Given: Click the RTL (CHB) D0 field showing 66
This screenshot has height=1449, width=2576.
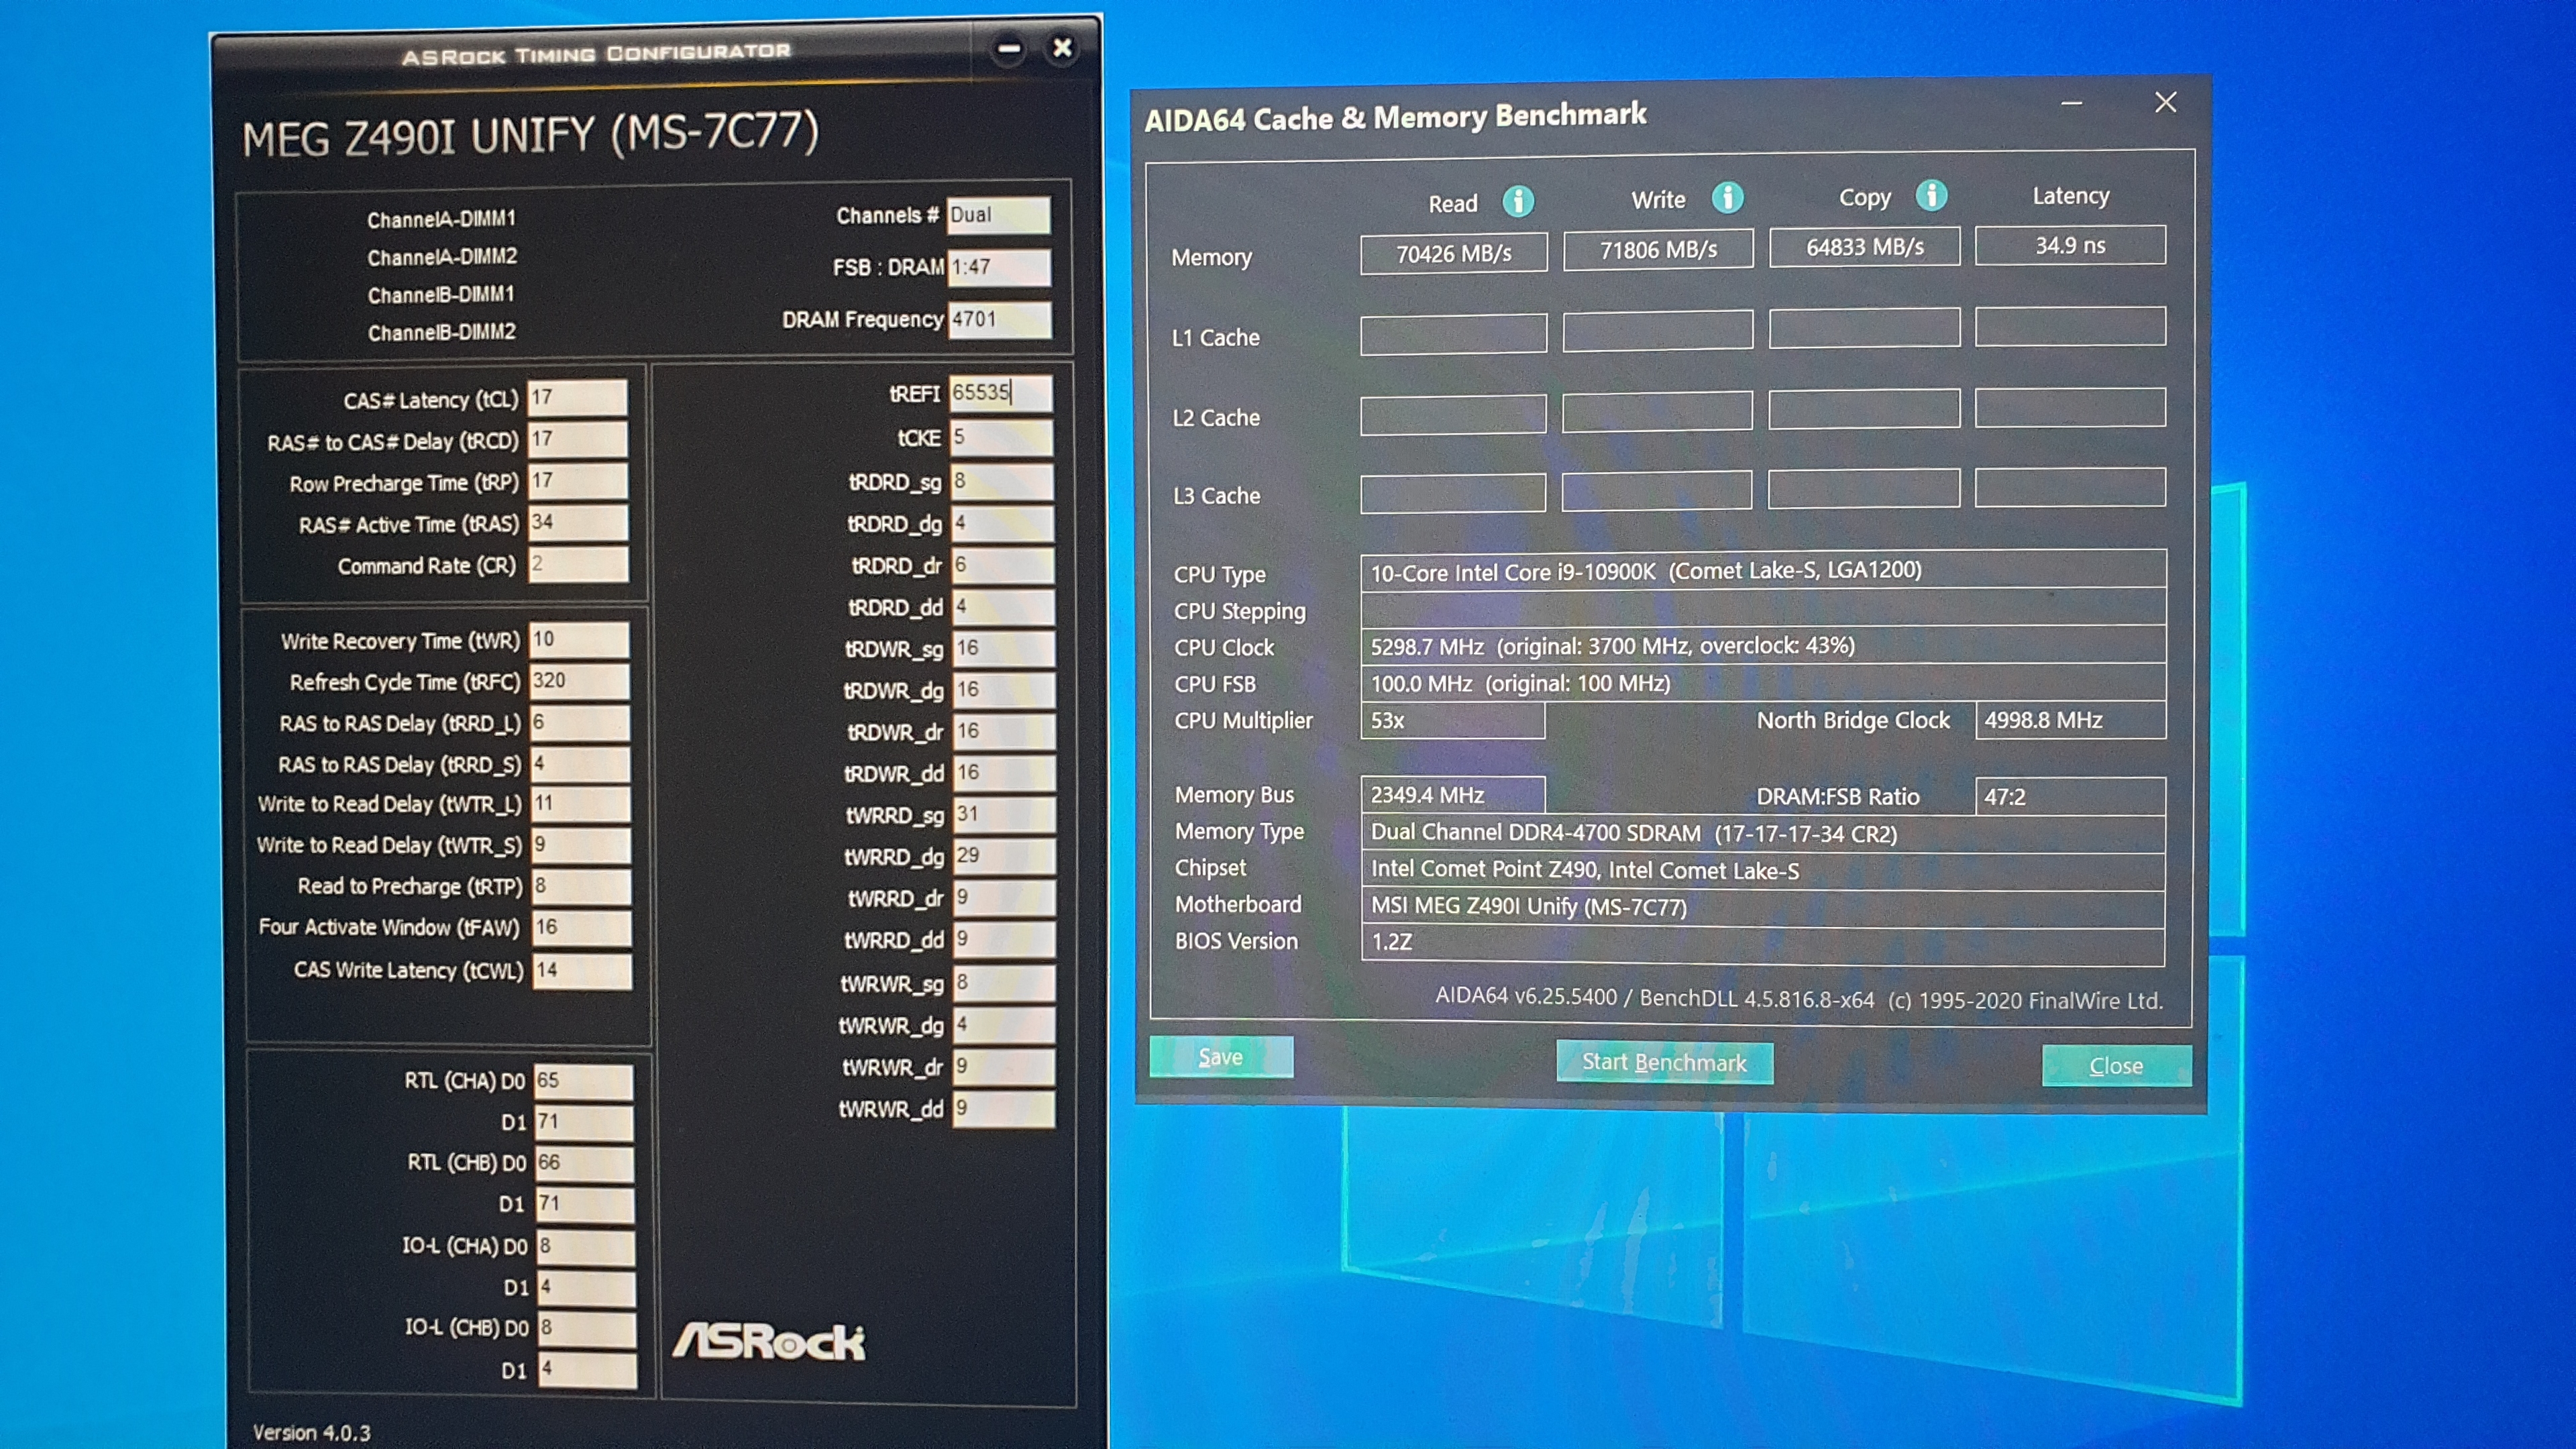Looking at the screenshot, I should tap(584, 1163).
